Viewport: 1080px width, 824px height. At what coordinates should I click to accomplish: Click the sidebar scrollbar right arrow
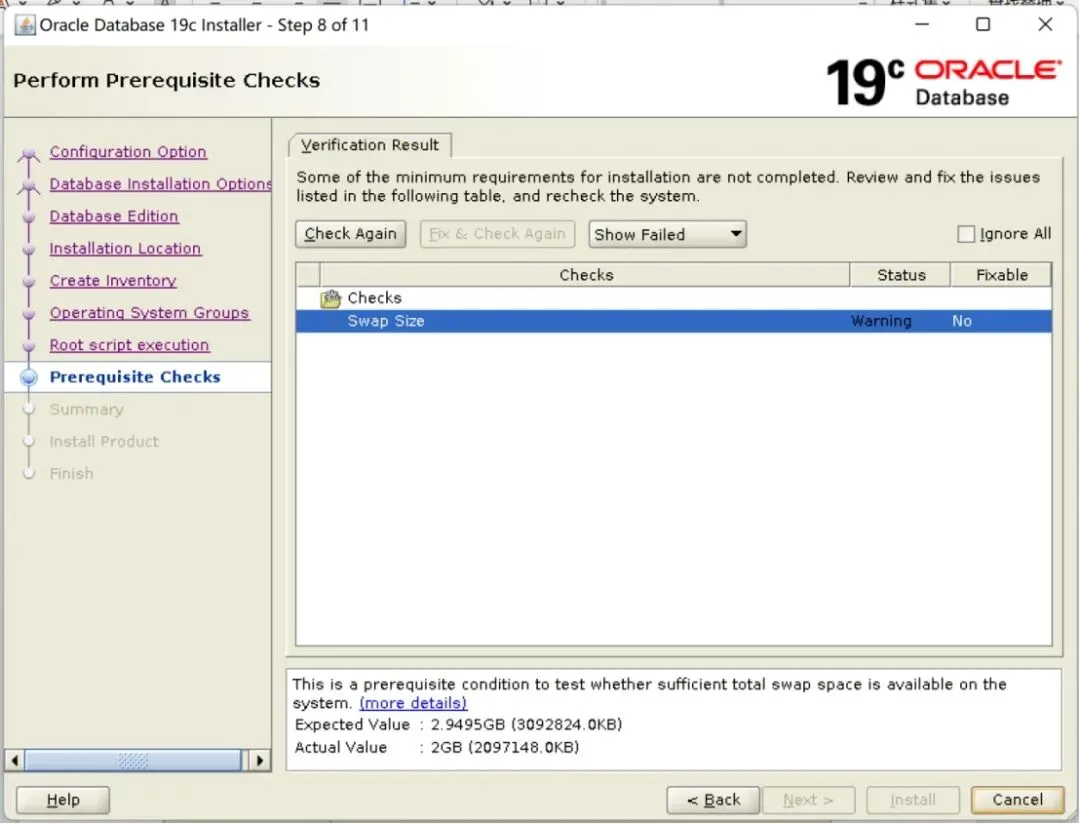tap(259, 761)
